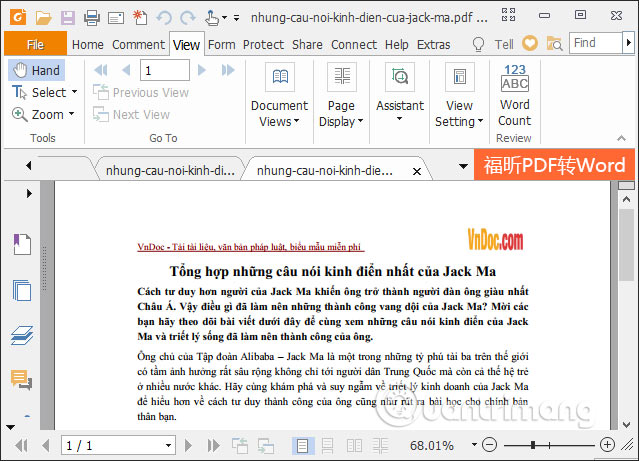Image resolution: width=639 pixels, height=461 pixels.
Task: Go to previous page in ribbon
Action: (x=126, y=70)
